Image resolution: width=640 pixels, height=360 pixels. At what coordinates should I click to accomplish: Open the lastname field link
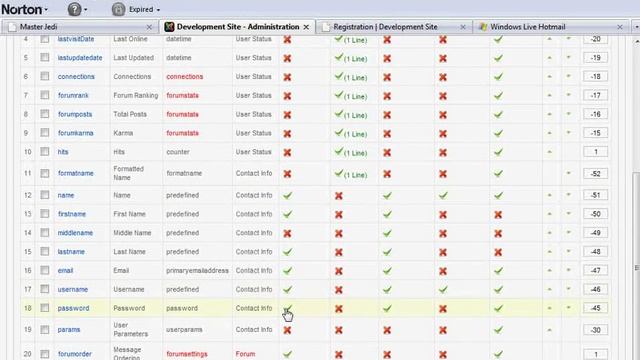pyautogui.click(x=71, y=251)
